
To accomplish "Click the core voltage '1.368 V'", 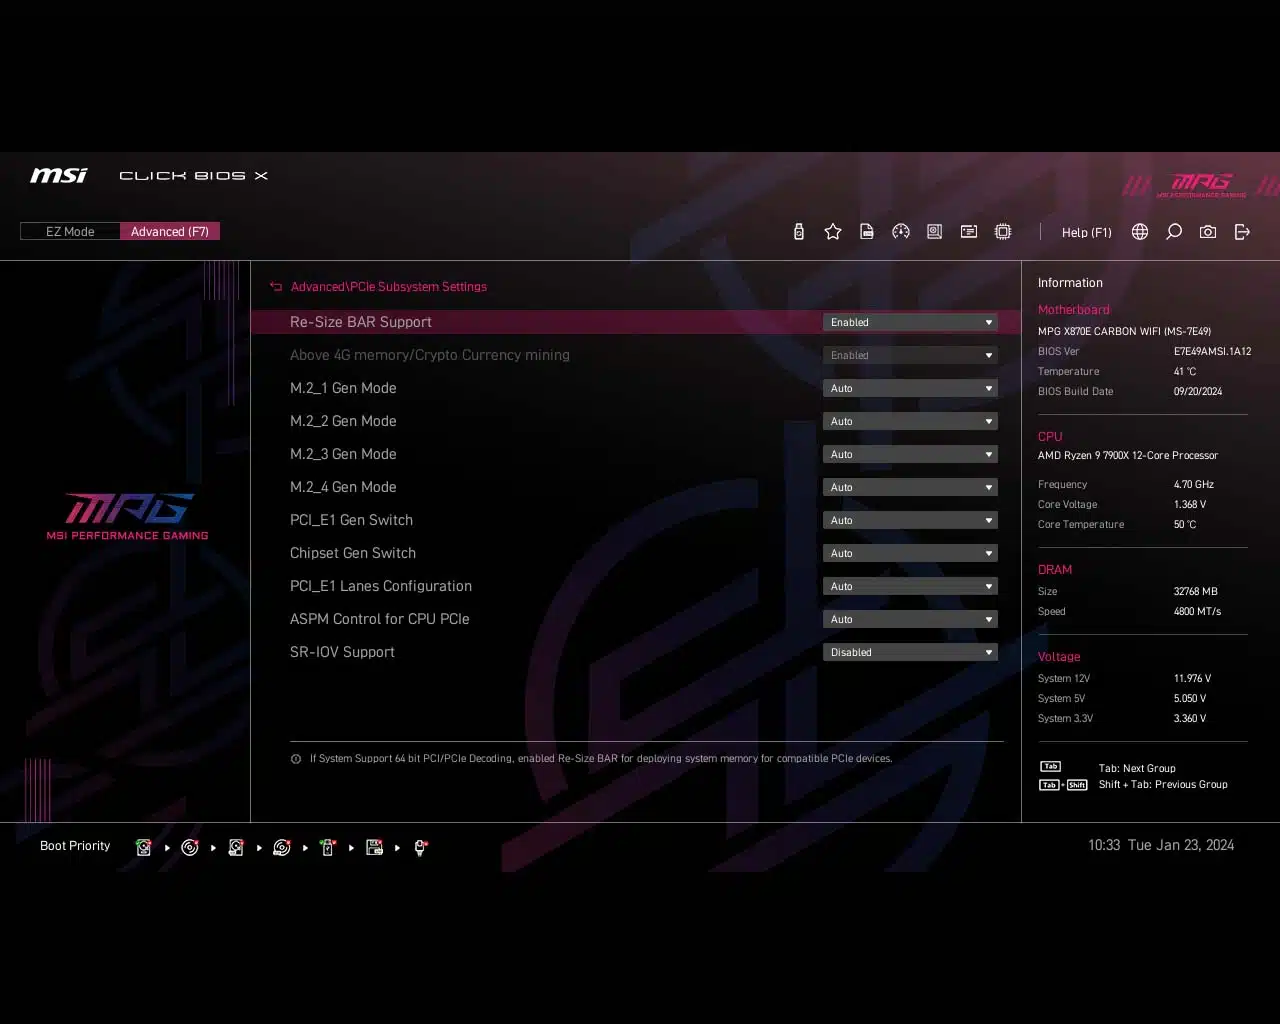I will click(x=1190, y=504).
